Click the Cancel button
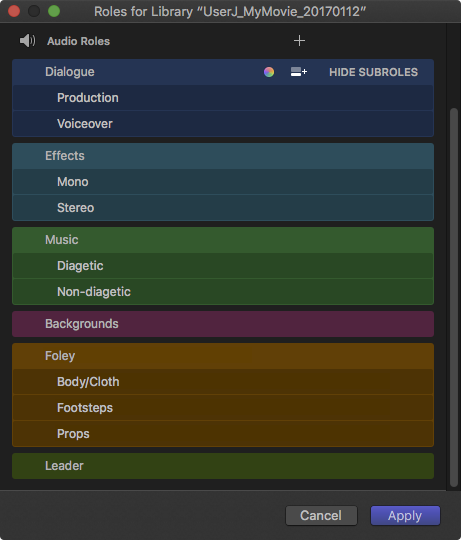Viewport: 461px width, 540px height. pyautogui.click(x=321, y=516)
